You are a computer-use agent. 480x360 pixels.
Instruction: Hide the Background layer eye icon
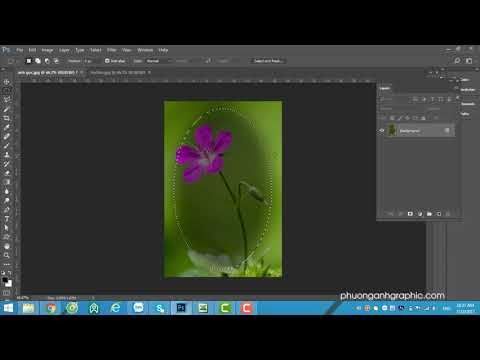coord(382,131)
